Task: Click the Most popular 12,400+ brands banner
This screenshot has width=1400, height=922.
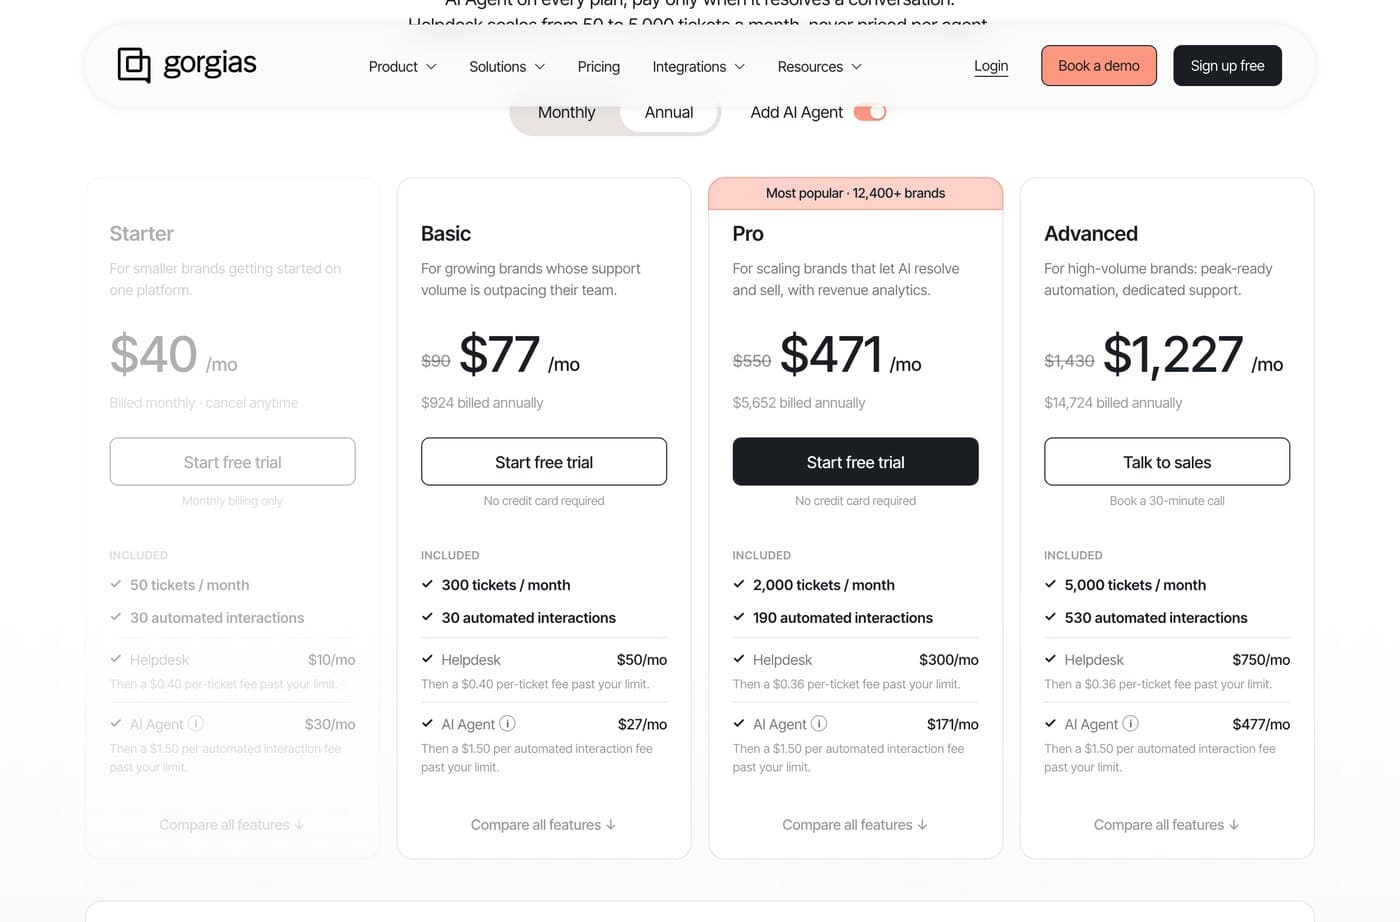Action: click(x=855, y=193)
